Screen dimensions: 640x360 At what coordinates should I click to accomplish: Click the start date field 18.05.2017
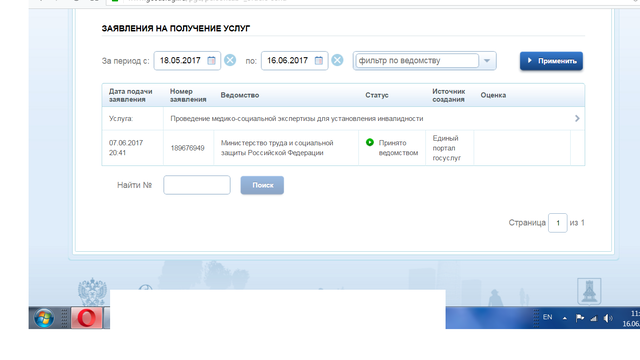187,60
